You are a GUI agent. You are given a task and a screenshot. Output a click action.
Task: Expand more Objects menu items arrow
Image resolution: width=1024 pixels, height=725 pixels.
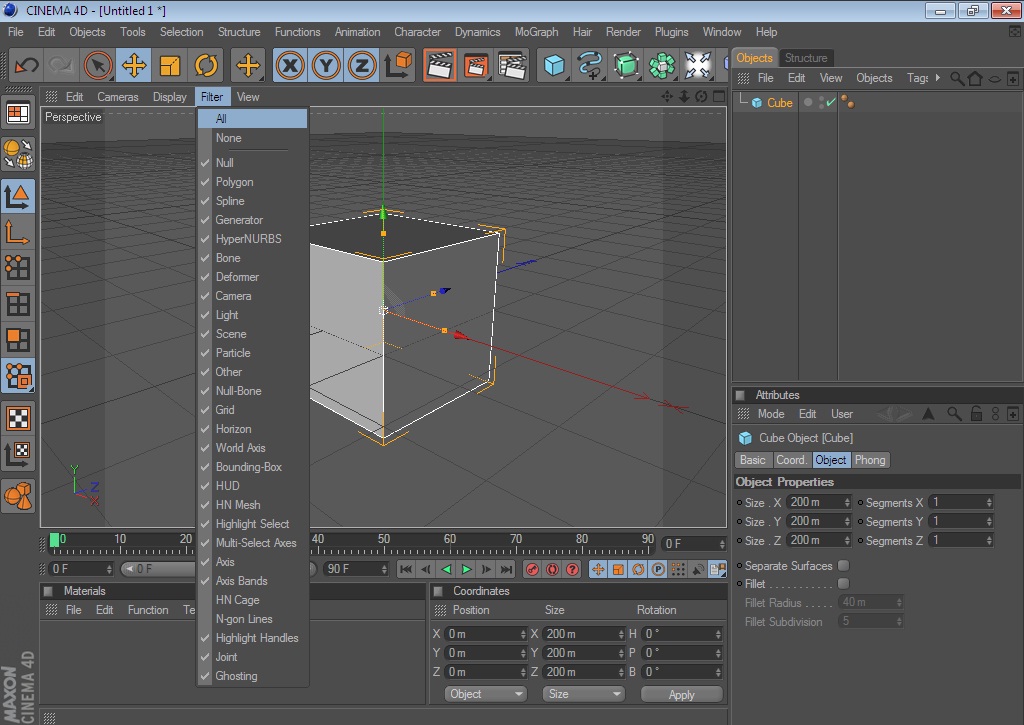[x=937, y=78]
